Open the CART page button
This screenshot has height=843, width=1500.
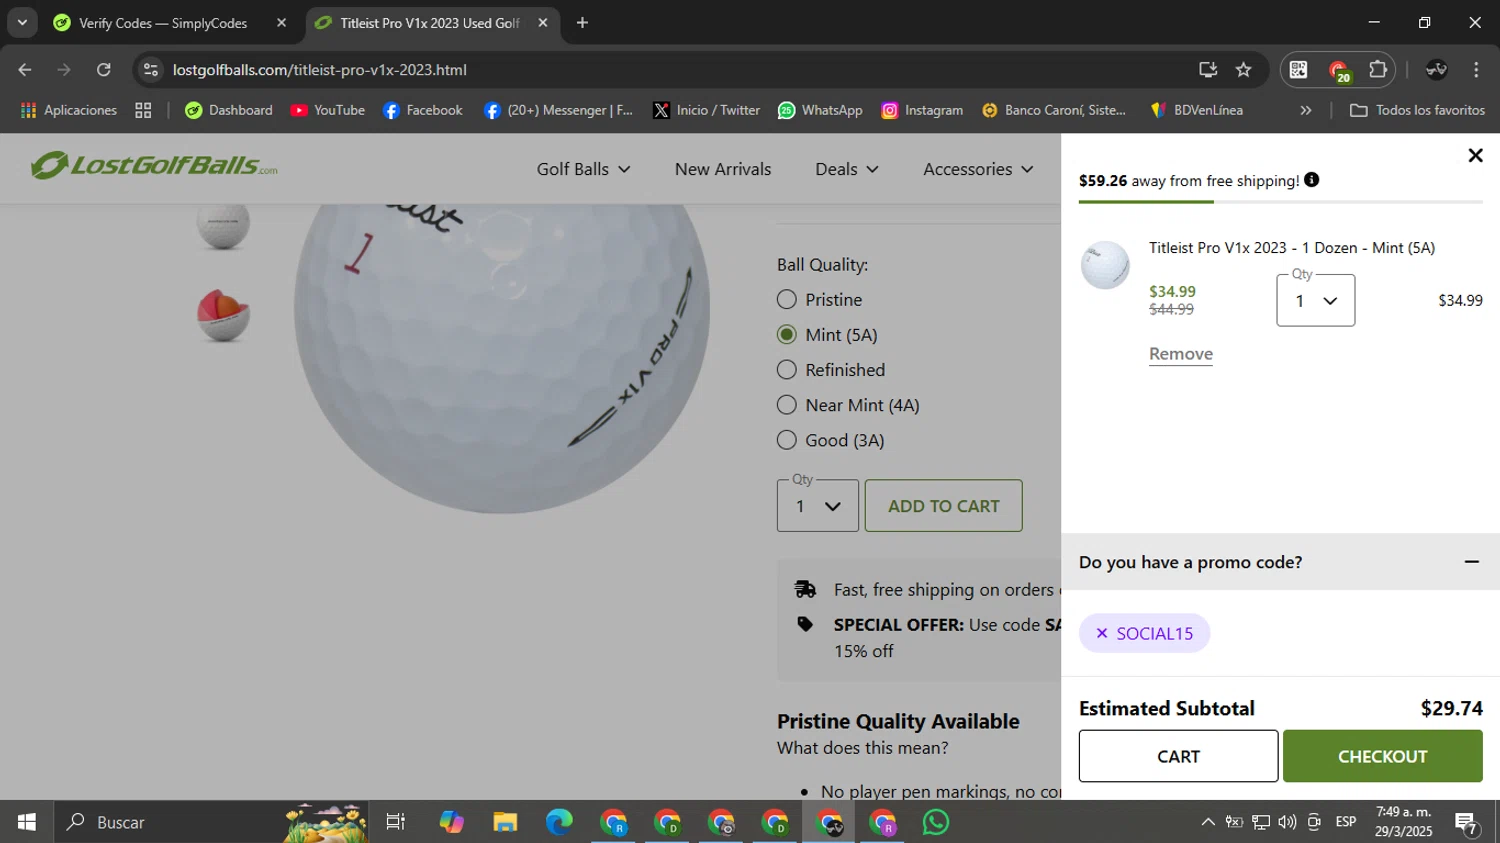pyautogui.click(x=1178, y=756)
